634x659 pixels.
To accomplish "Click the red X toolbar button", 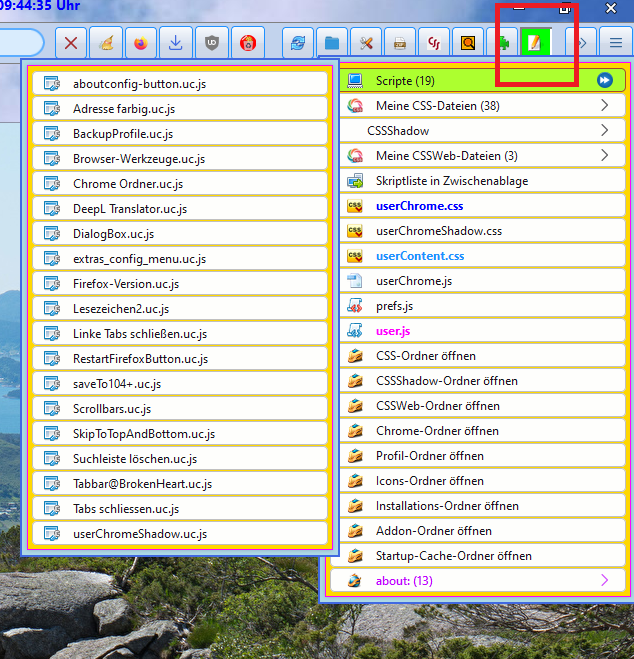I will click(x=71, y=43).
